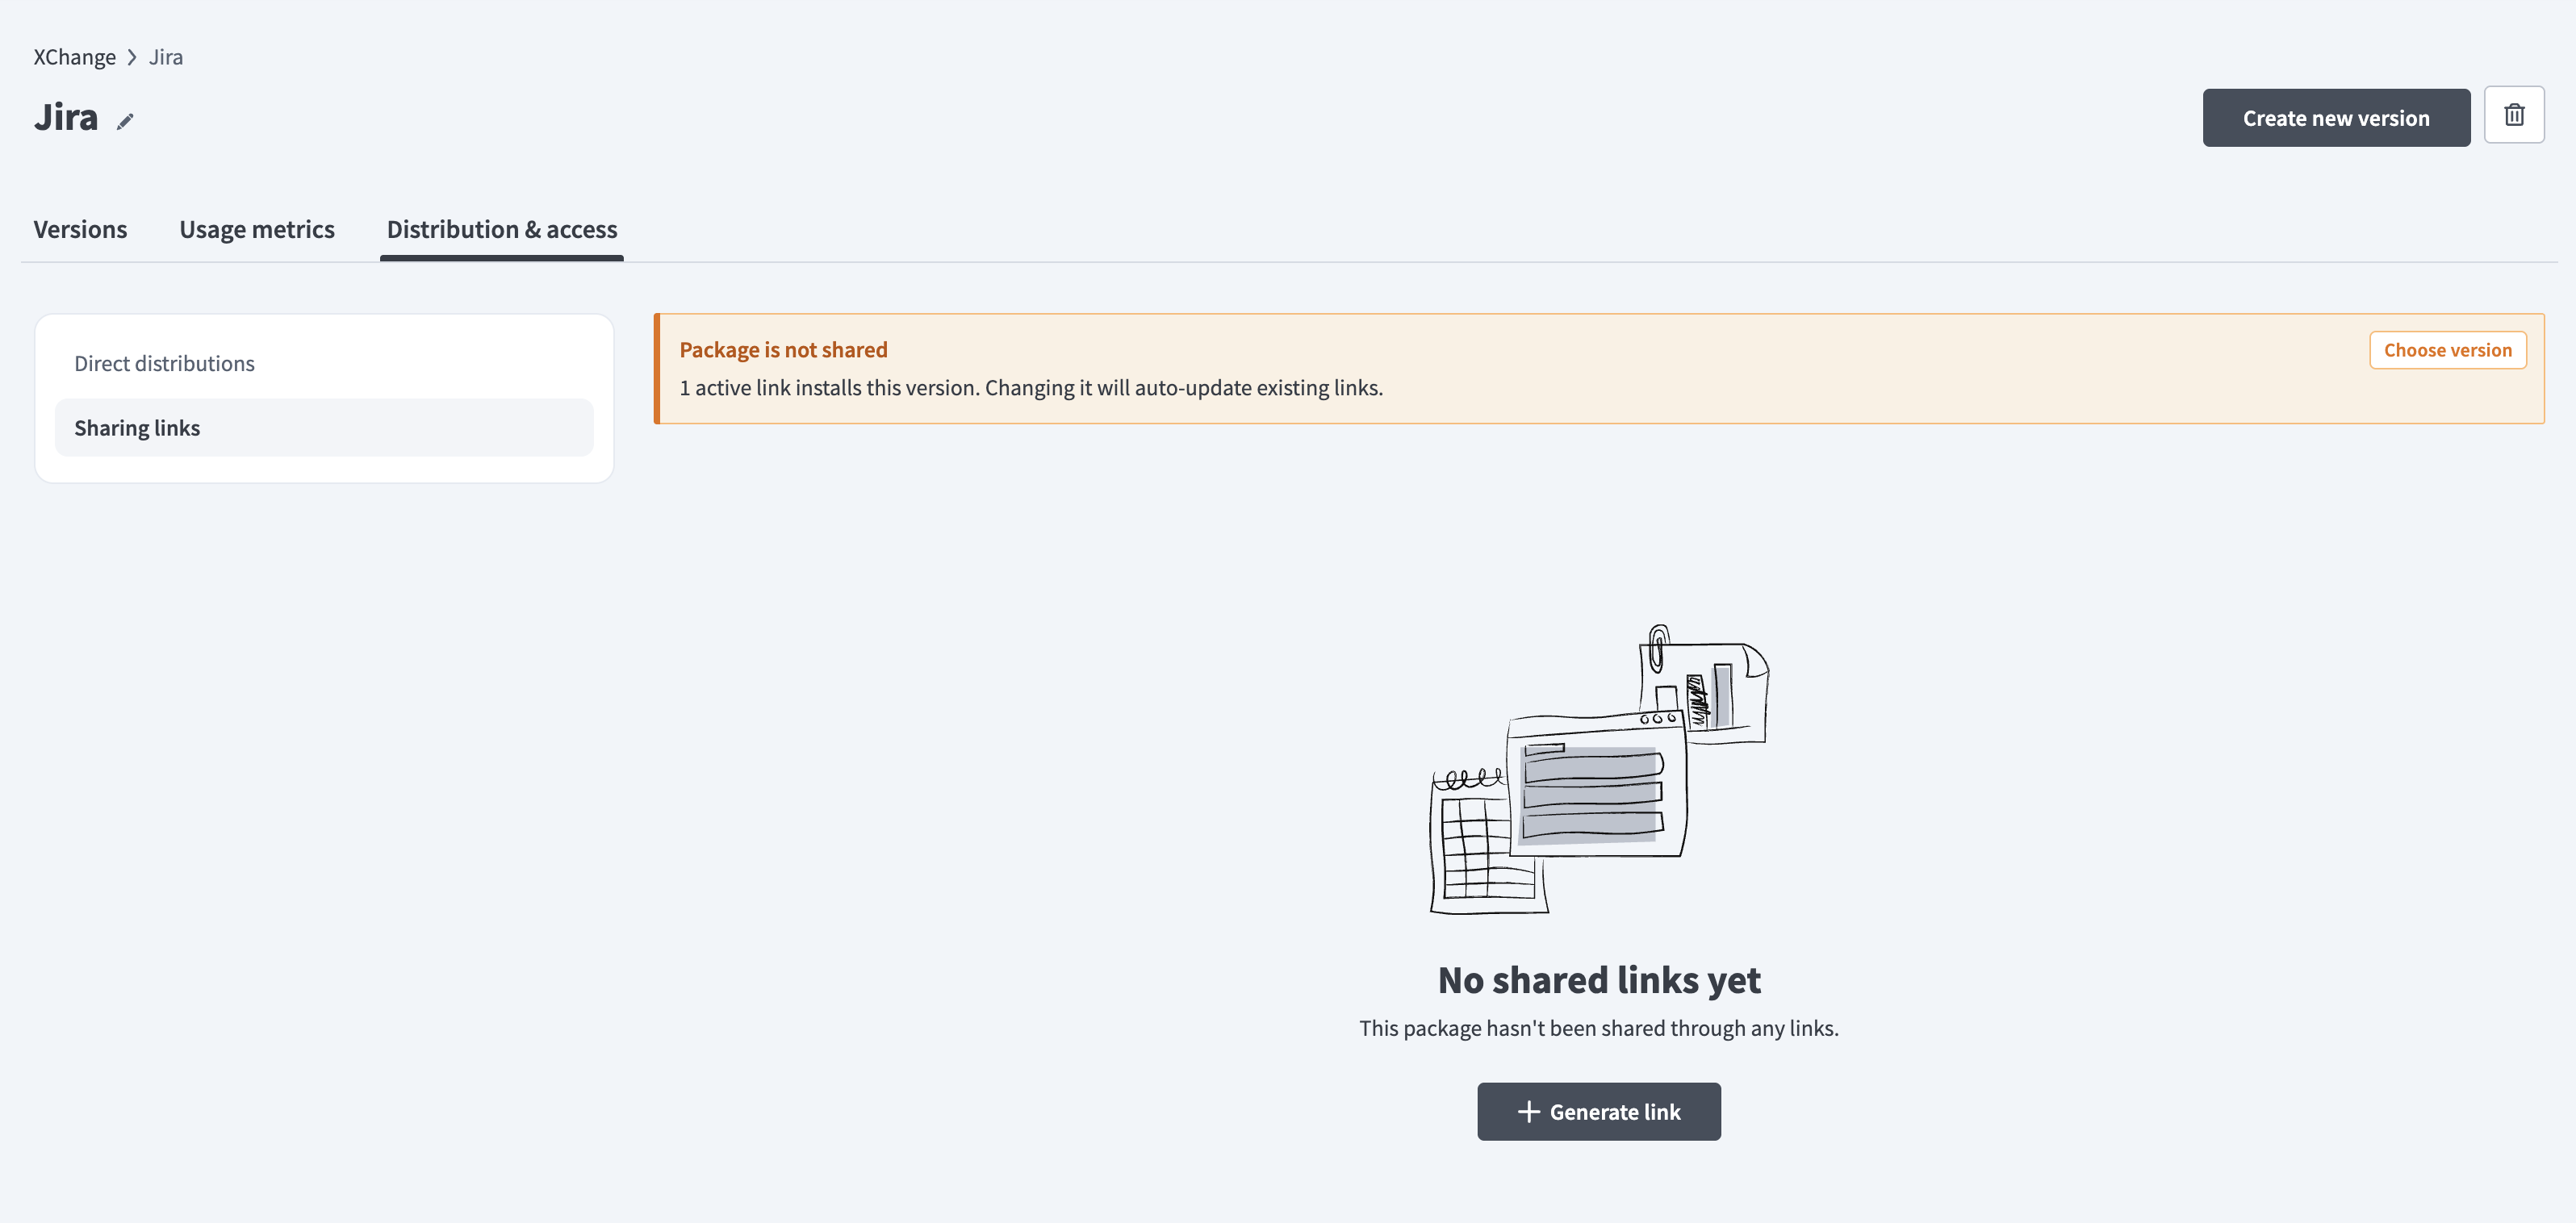Click the plus icon on Generate link
The width and height of the screenshot is (2576, 1223).
click(x=1528, y=1111)
